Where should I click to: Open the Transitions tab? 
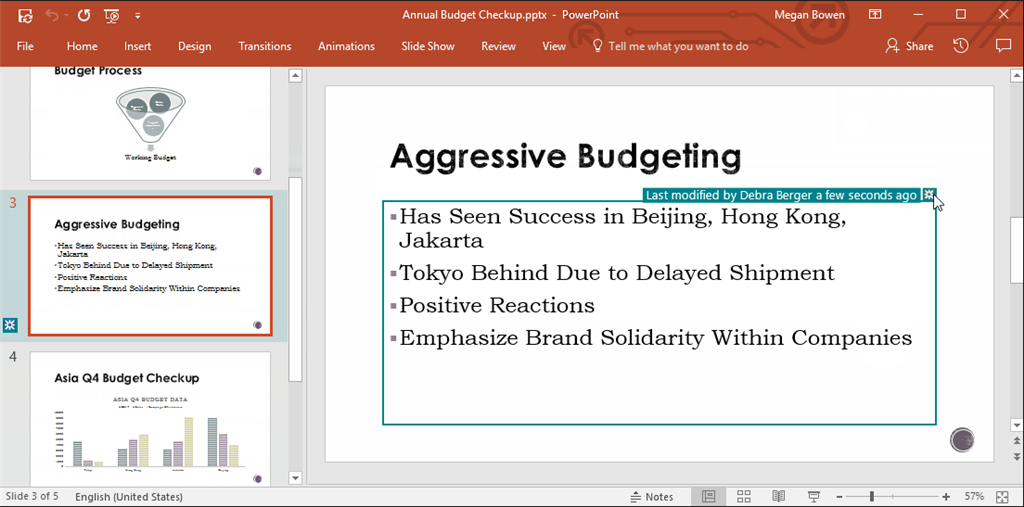click(265, 46)
